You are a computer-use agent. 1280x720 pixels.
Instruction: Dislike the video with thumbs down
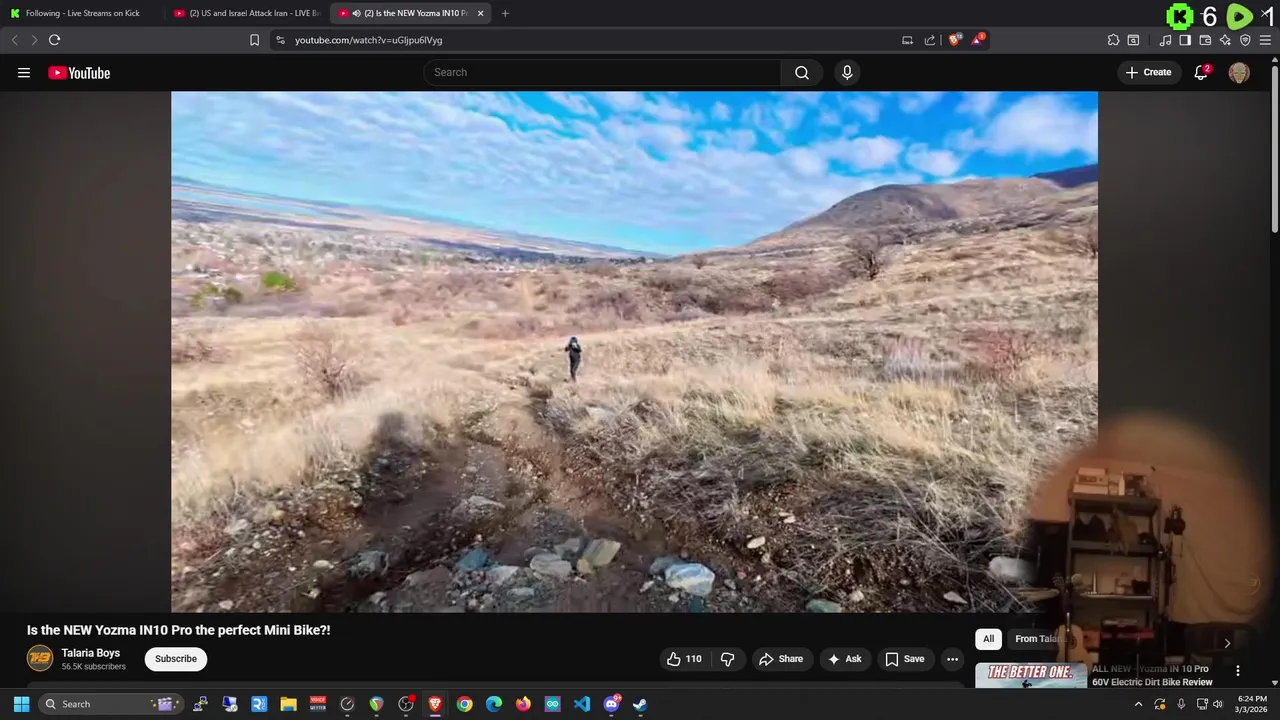pyautogui.click(x=728, y=659)
